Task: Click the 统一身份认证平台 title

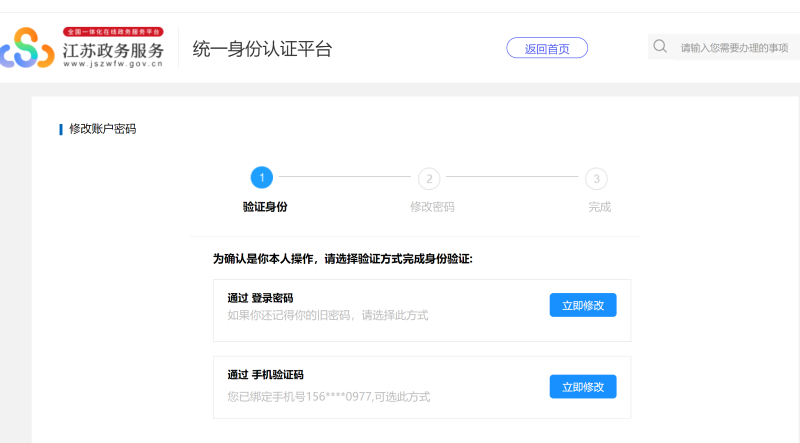Action: click(x=262, y=49)
